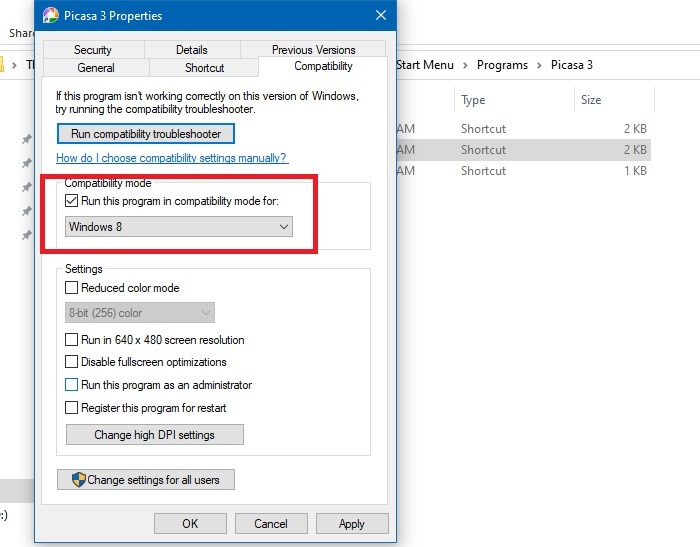Run the compatibility troubleshooter
Image resolution: width=700 pixels, height=547 pixels.
pyautogui.click(x=146, y=134)
